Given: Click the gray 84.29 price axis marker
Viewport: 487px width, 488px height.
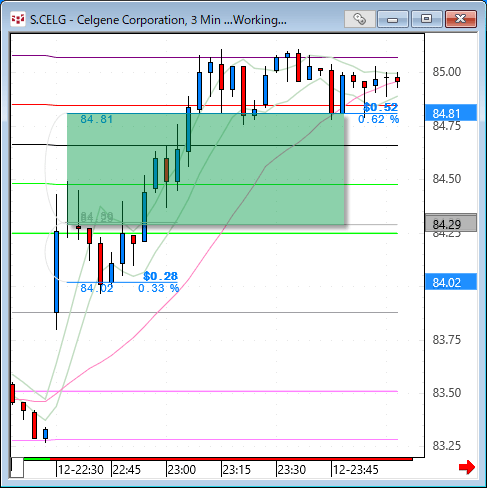Looking at the screenshot, I should coord(451,224).
